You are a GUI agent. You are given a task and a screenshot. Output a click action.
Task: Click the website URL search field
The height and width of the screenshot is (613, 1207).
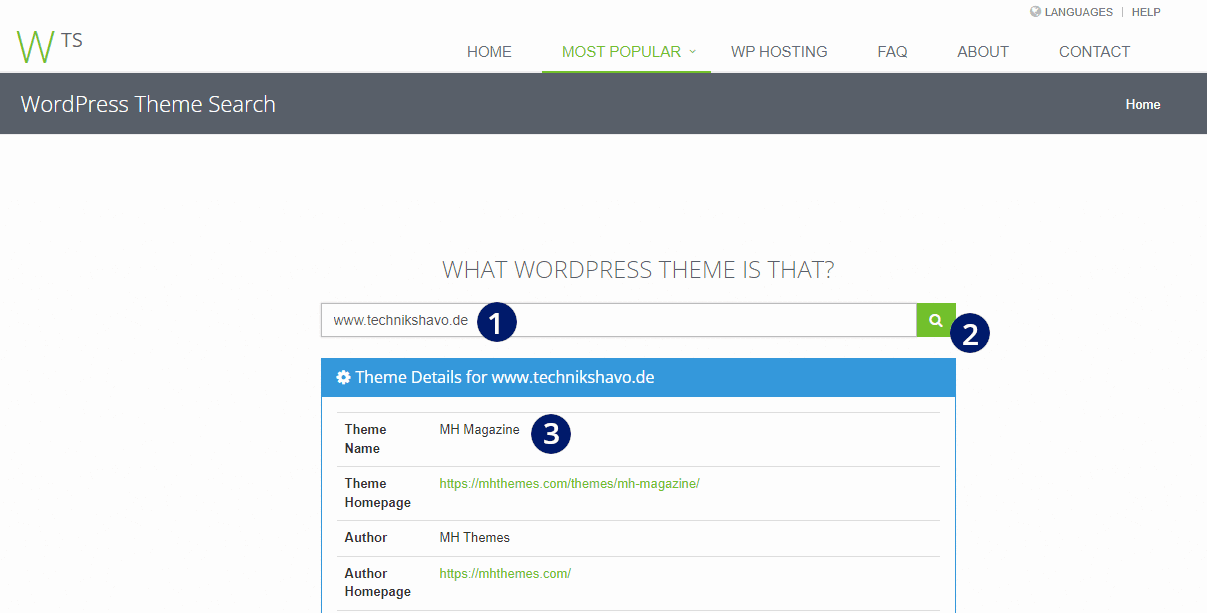[x=619, y=320]
